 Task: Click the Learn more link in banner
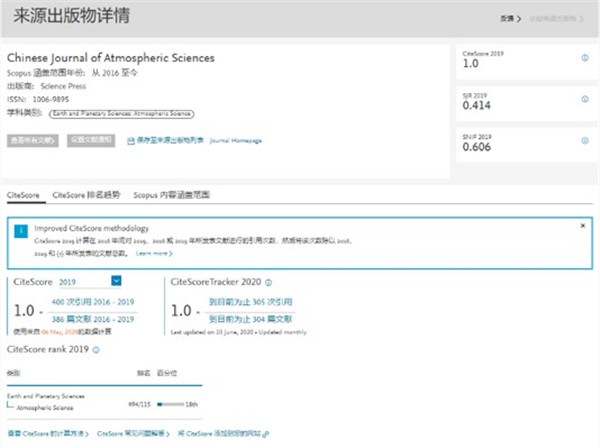pyautogui.click(x=154, y=253)
